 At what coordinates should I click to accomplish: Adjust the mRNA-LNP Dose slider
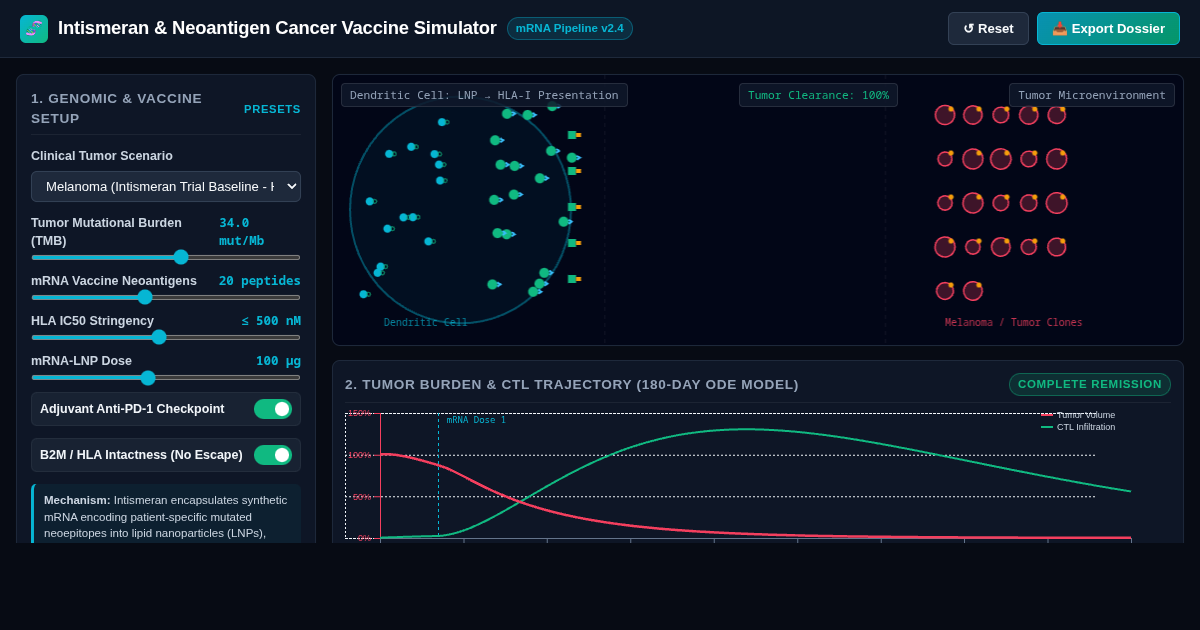[166, 377]
